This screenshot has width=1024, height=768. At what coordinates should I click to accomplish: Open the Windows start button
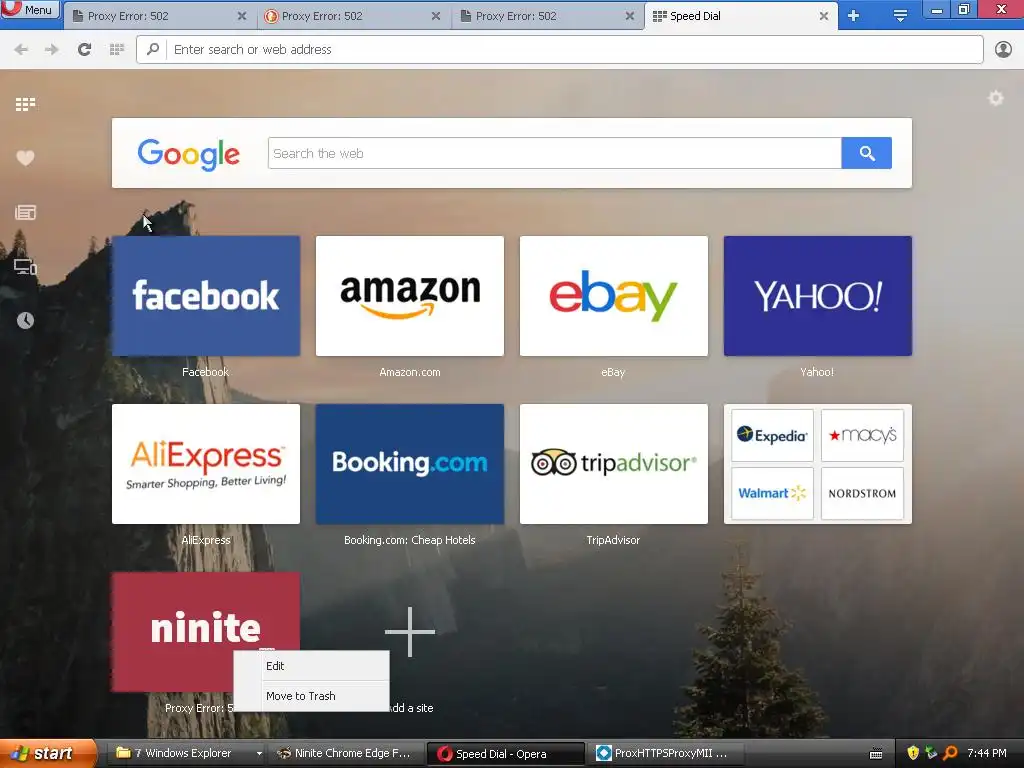[48, 753]
